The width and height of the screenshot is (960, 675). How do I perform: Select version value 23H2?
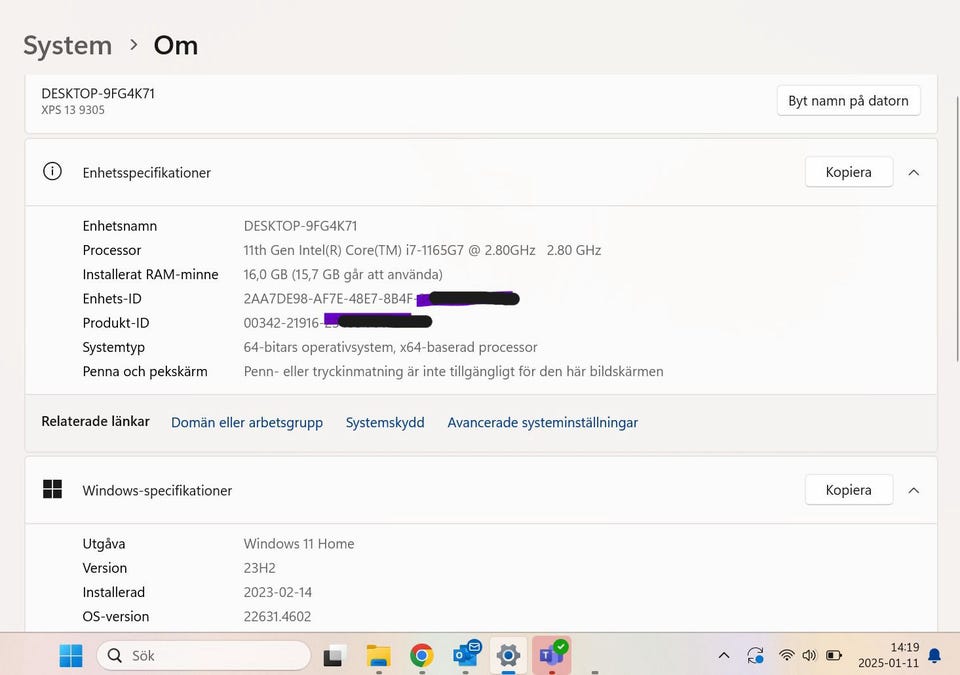click(260, 568)
